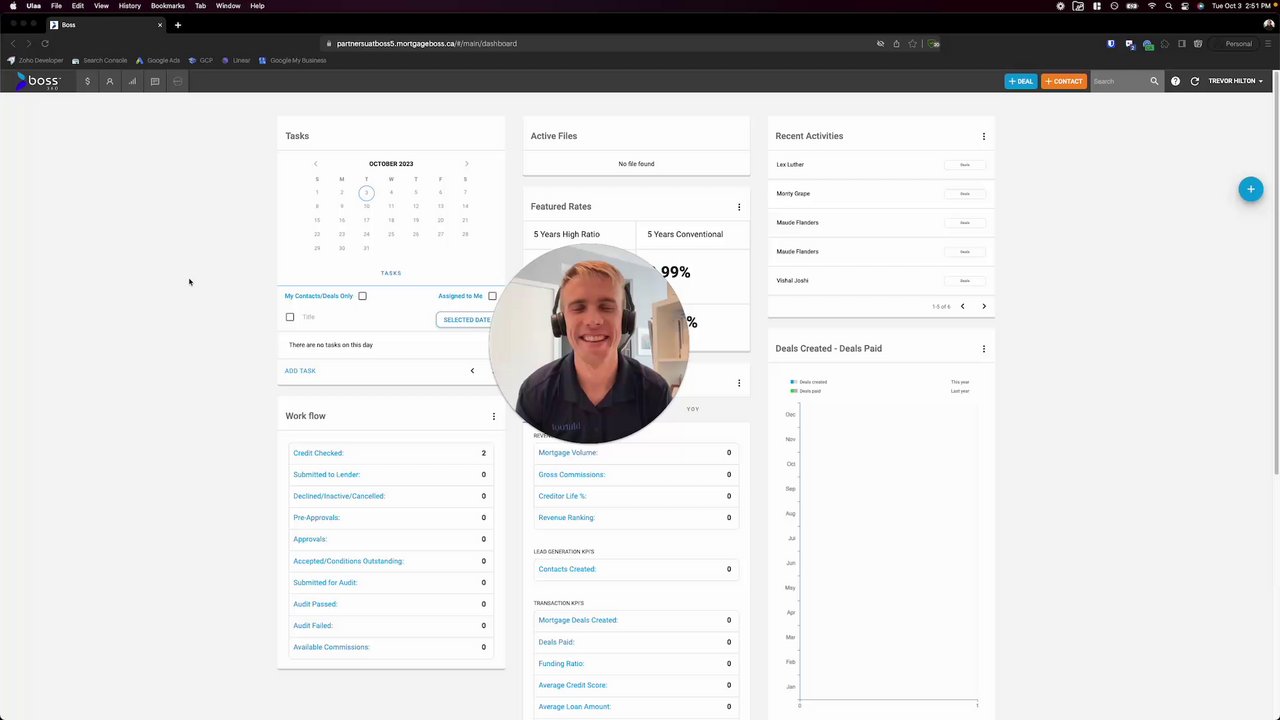
Task: Go to previous month in Tasks calendar
Action: click(316, 164)
